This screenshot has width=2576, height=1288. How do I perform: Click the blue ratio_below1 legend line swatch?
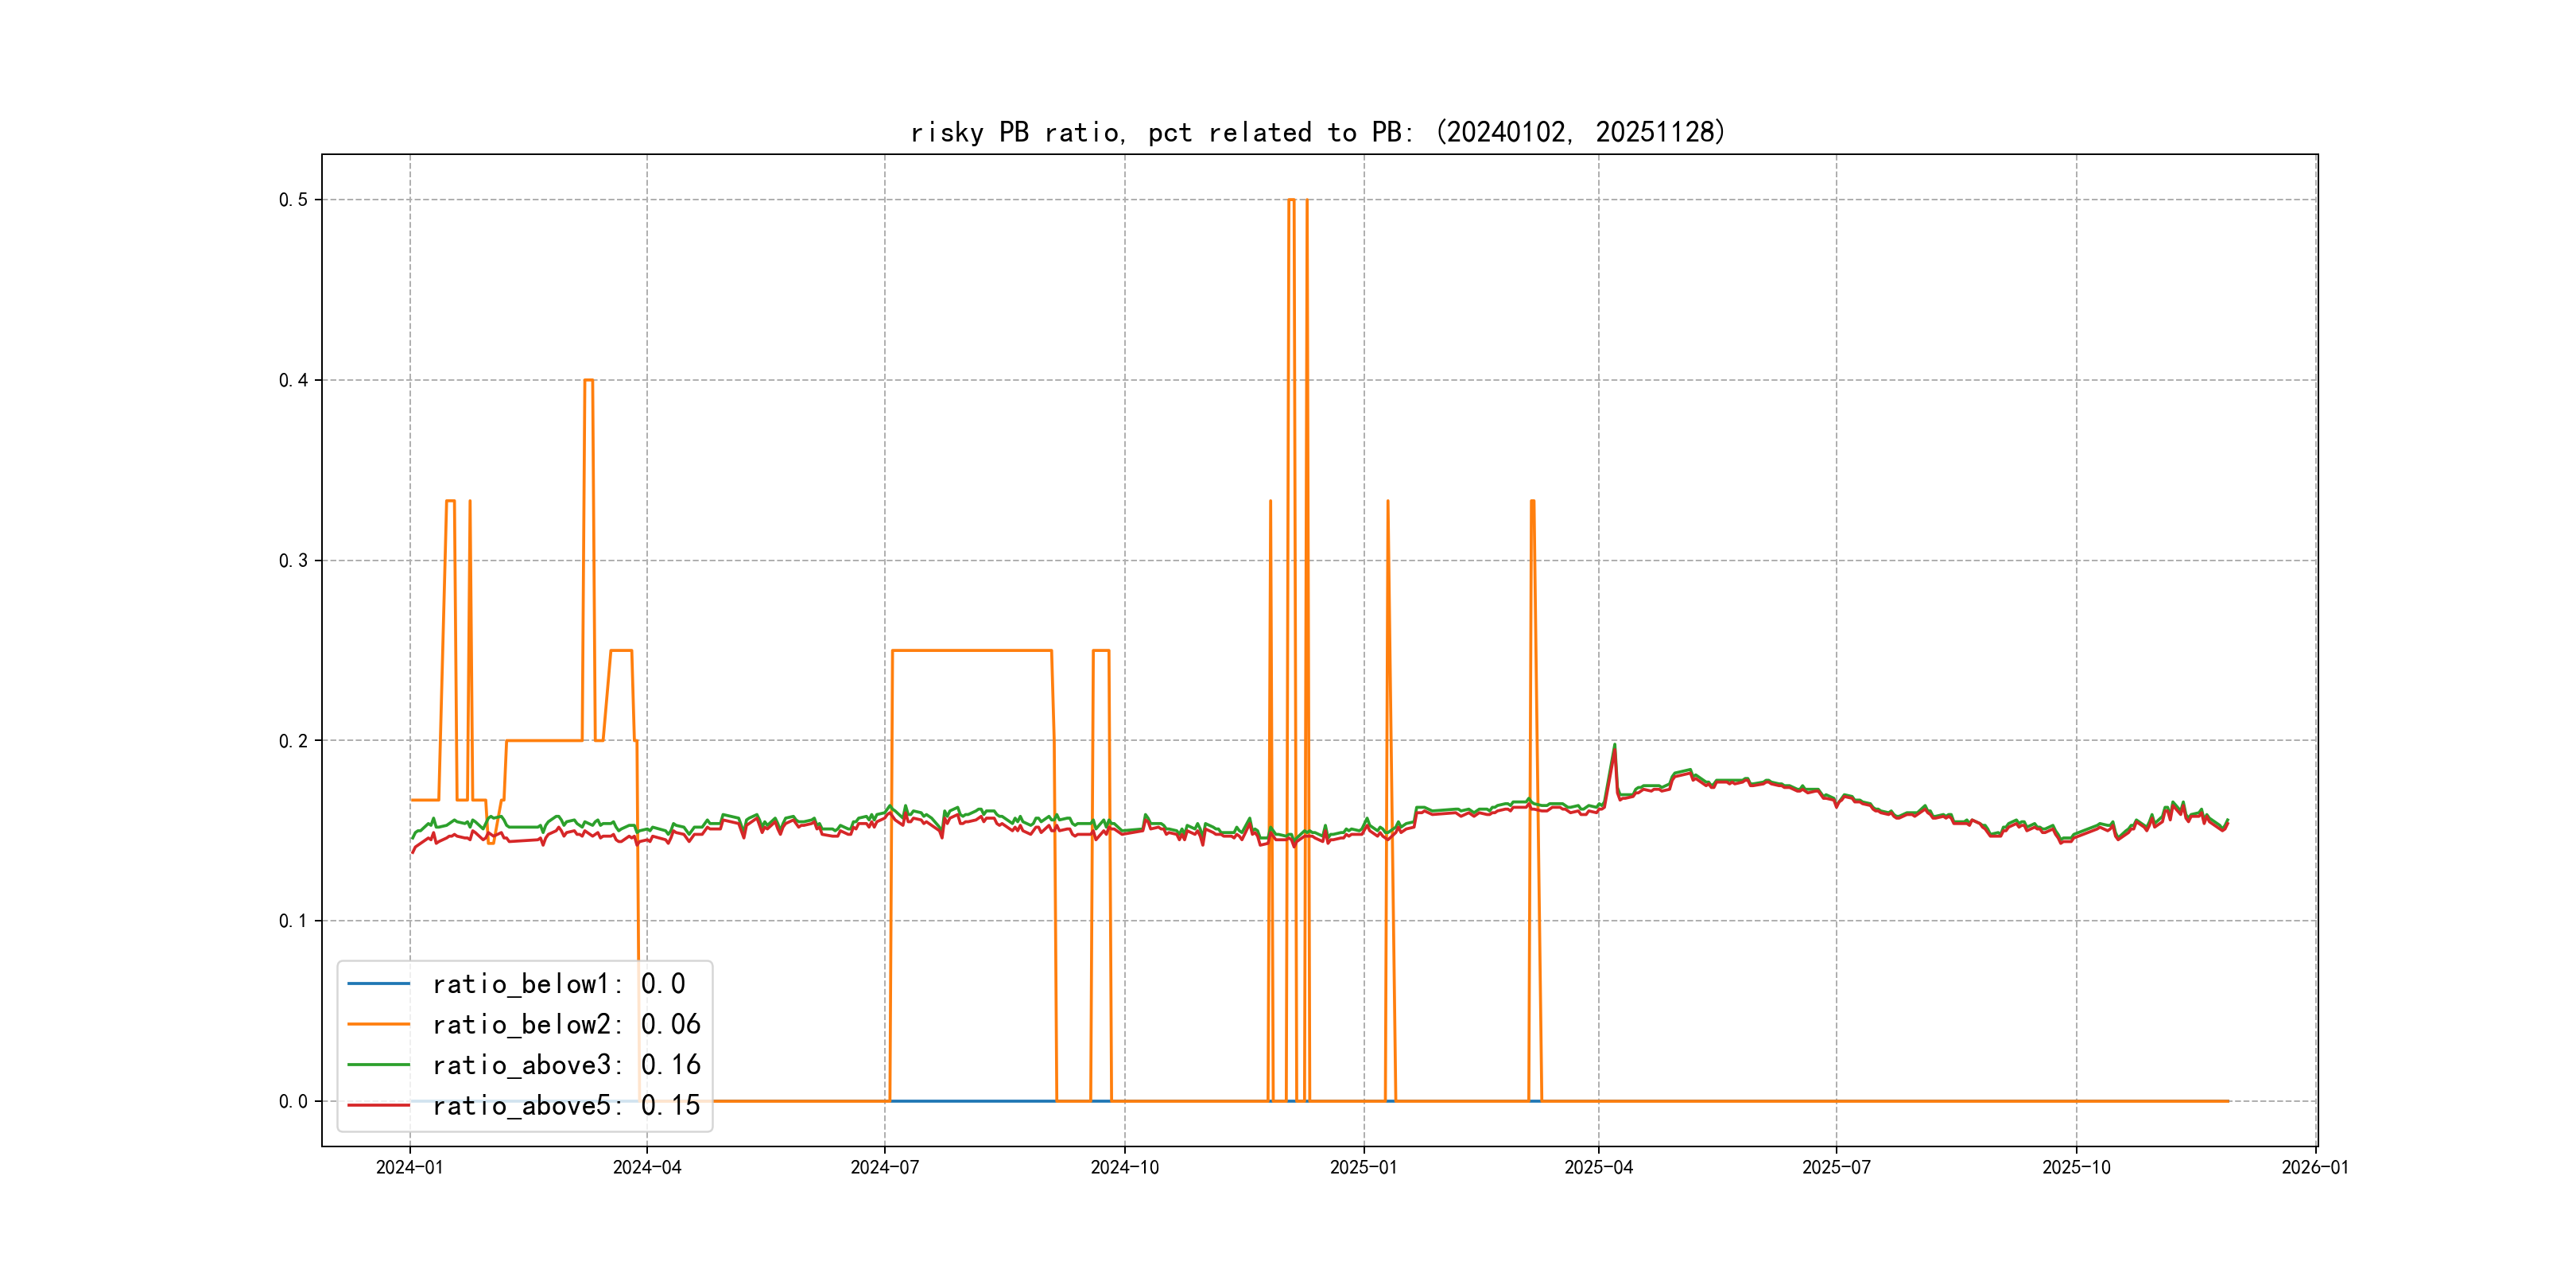[x=378, y=984]
